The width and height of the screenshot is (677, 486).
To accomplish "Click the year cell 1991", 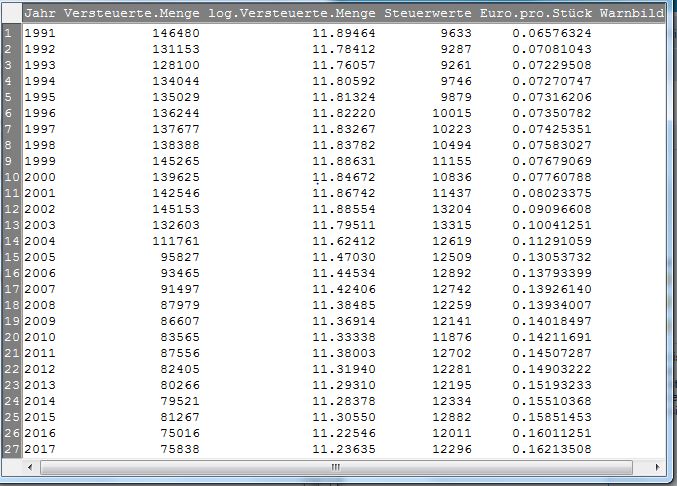I will (x=40, y=32).
